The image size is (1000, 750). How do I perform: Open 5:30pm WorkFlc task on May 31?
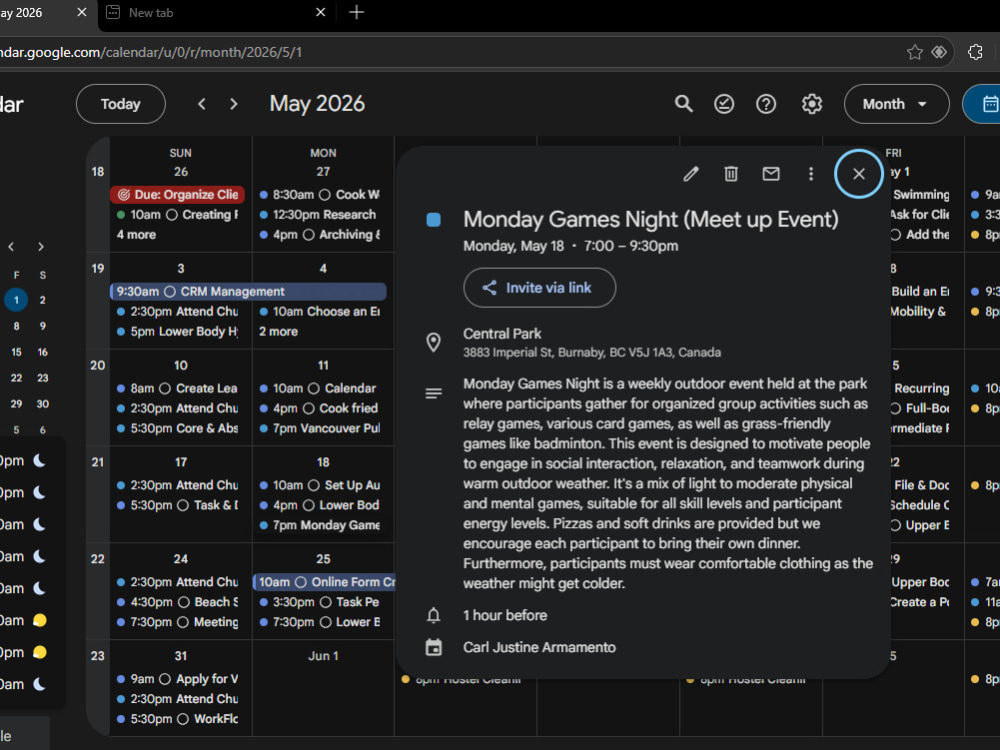(x=179, y=719)
